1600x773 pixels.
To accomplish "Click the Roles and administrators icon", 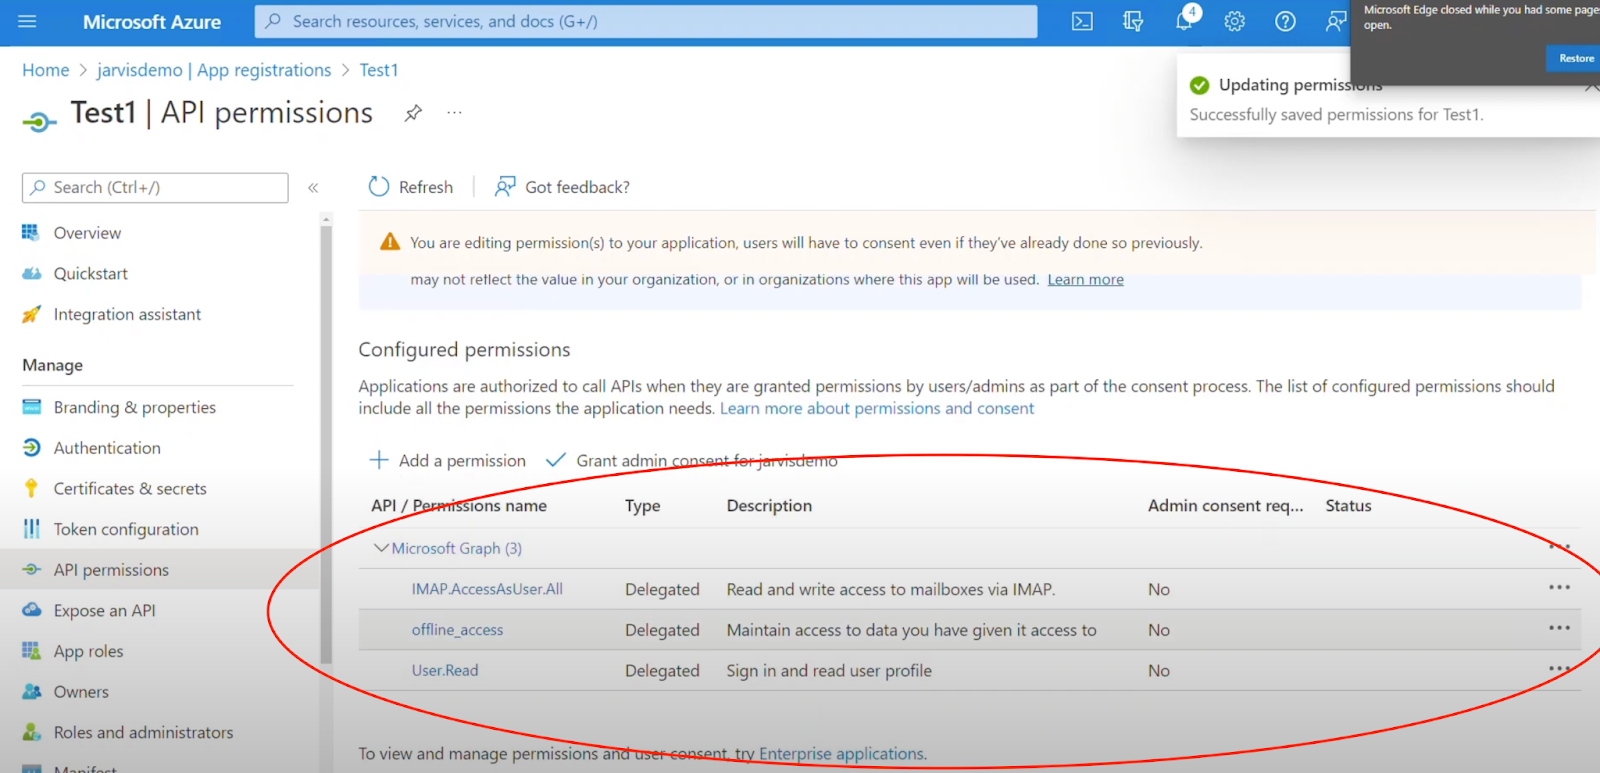I will click(31, 732).
